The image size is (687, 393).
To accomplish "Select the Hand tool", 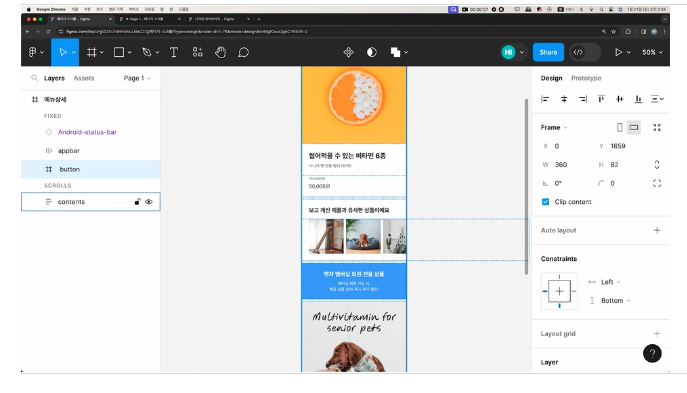I will (x=220, y=52).
